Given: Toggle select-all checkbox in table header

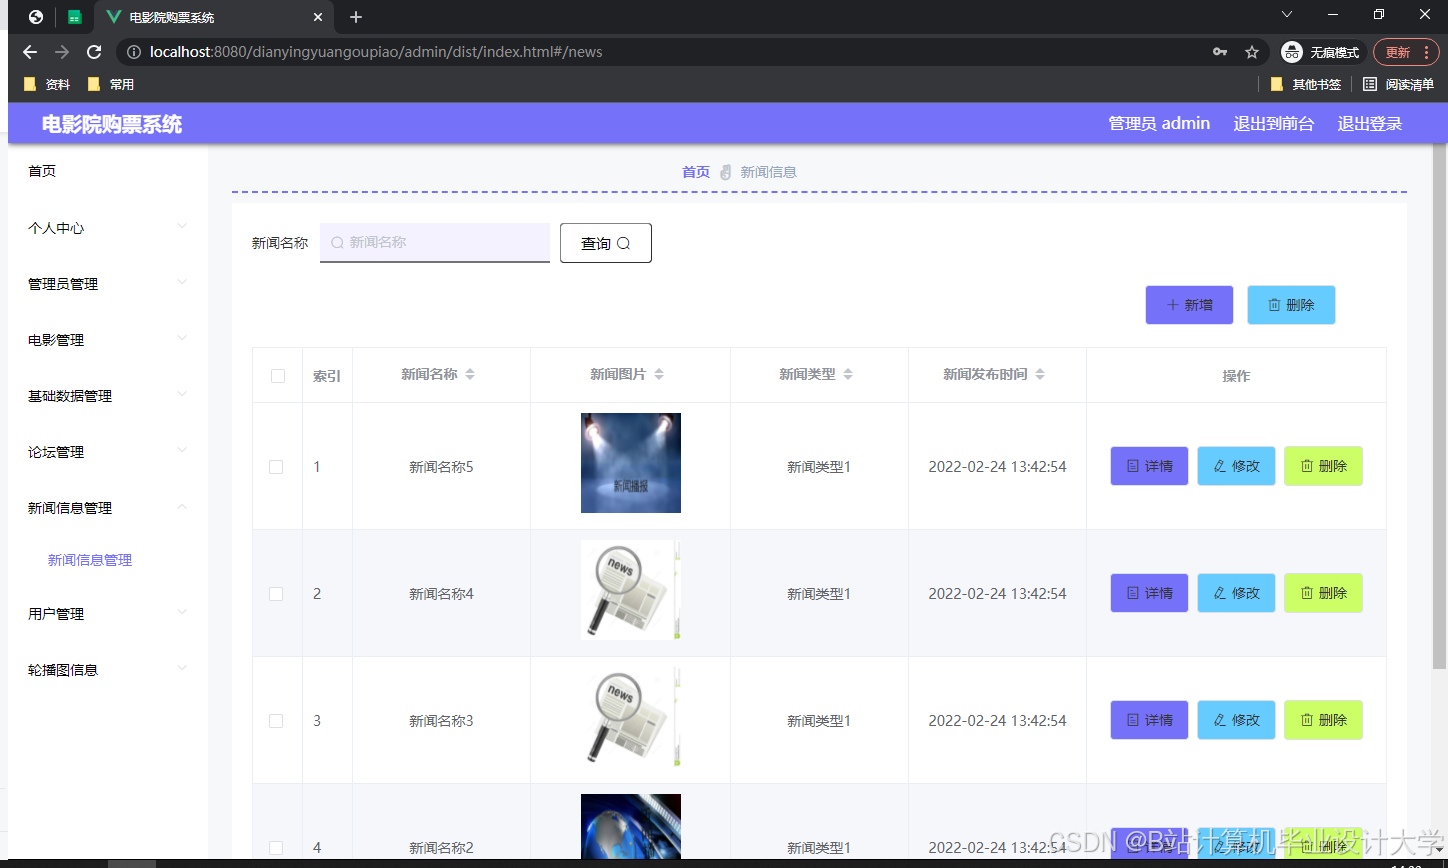Looking at the screenshot, I should 278,376.
